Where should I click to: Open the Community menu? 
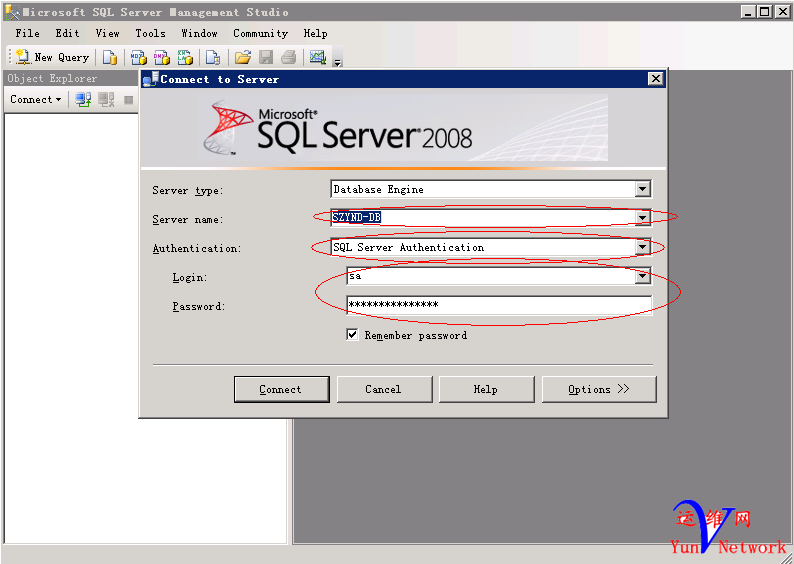tap(260, 33)
